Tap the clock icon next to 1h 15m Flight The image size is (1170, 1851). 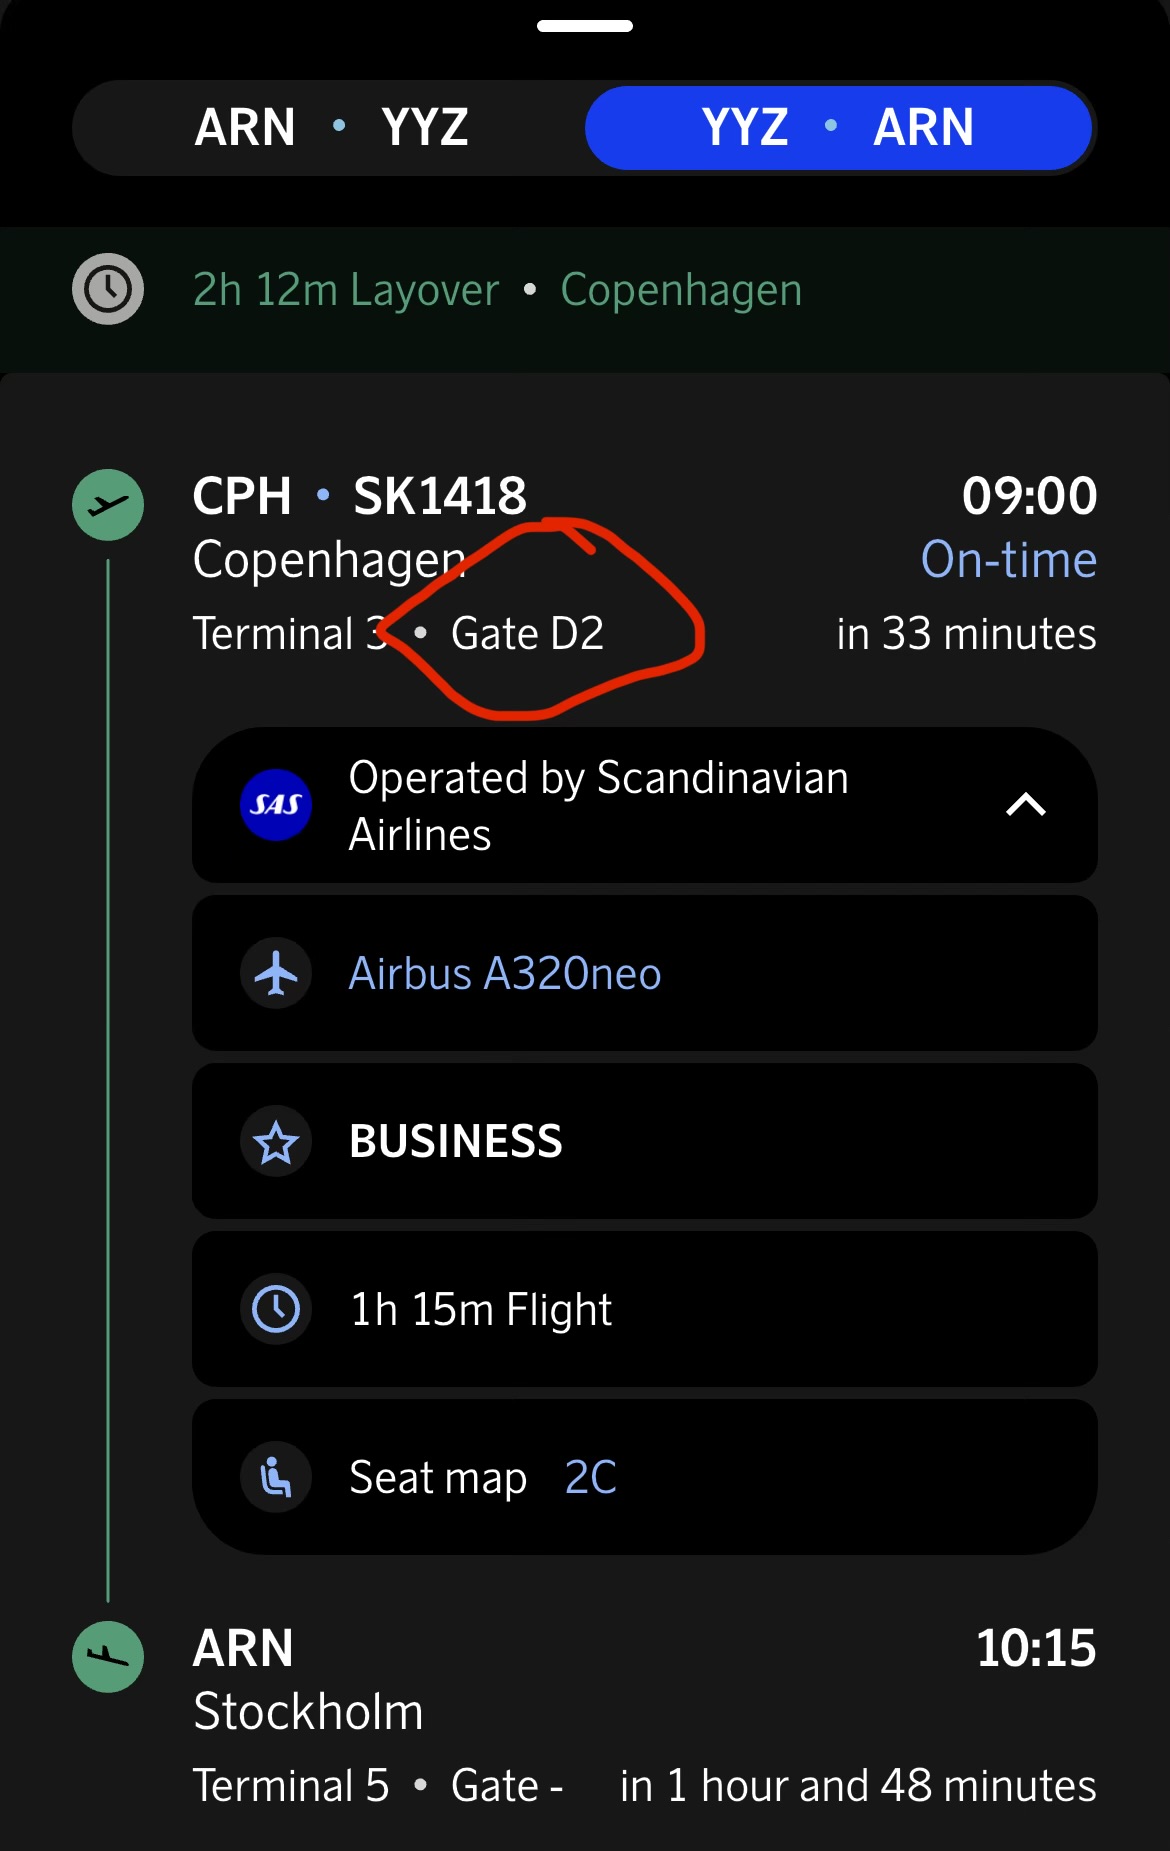pyautogui.click(x=276, y=1309)
